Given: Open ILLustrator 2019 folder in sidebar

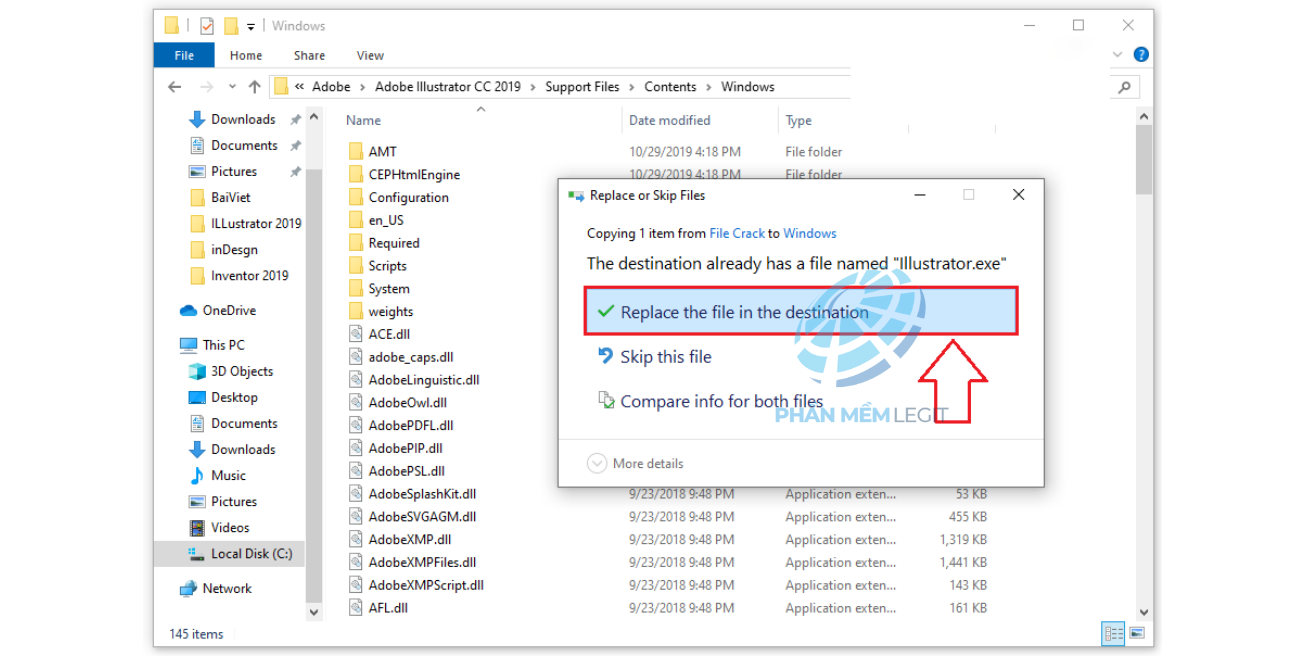Looking at the screenshot, I should pos(256,223).
